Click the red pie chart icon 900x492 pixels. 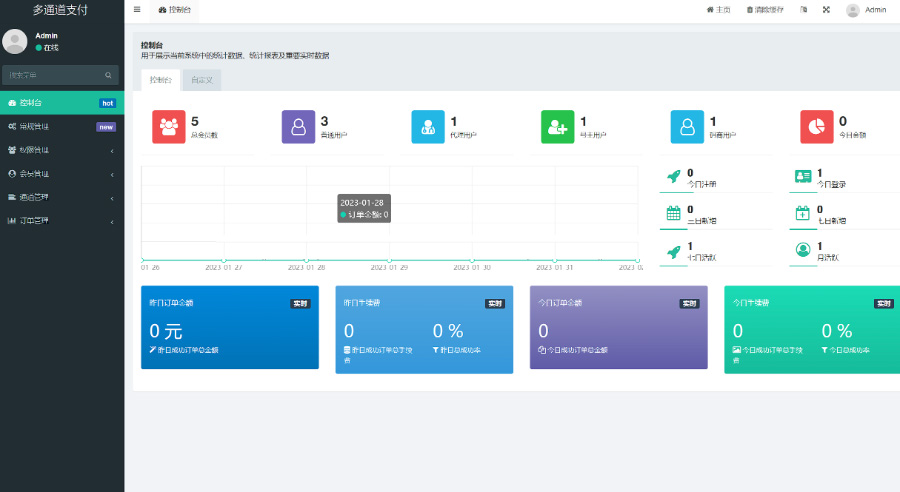(816, 127)
